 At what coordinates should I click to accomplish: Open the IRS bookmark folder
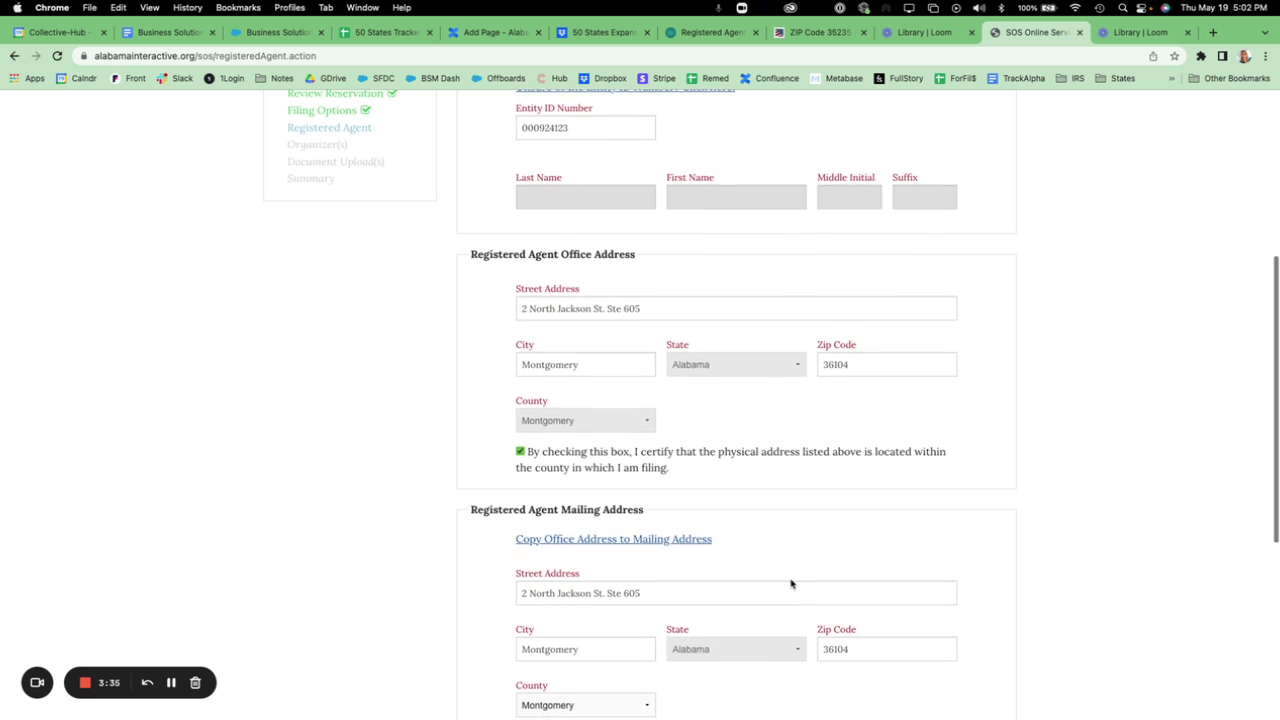(x=1070, y=78)
